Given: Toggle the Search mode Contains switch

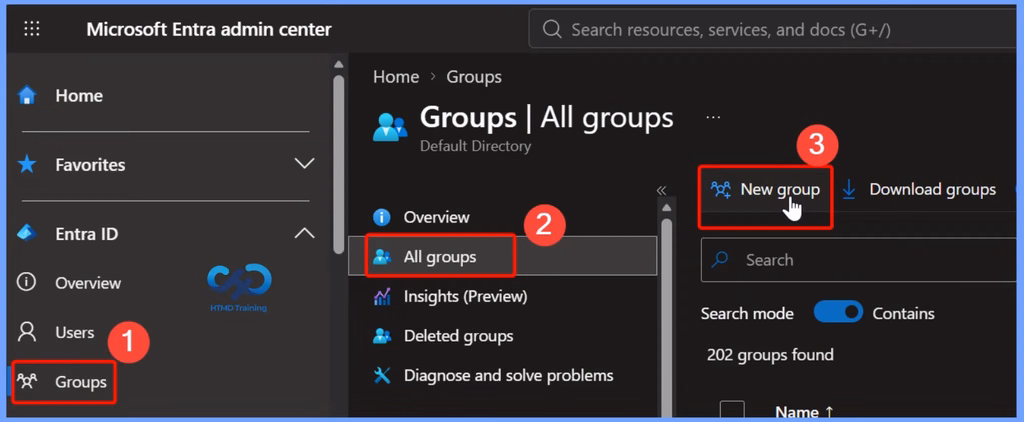Looking at the screenshot, I should (838, 313).
